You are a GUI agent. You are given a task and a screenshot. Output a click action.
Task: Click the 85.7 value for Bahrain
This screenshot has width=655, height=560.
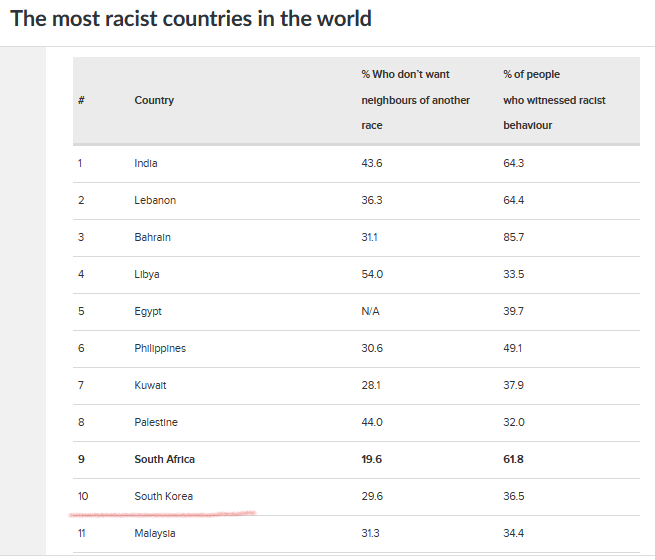513,237
